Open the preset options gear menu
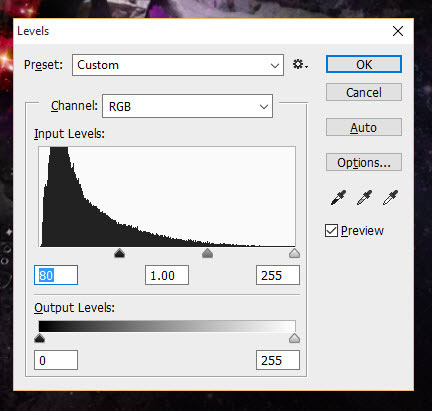Screen dimensions: 432x411 point(300,64)
